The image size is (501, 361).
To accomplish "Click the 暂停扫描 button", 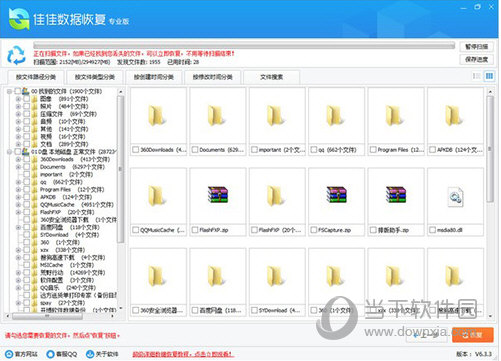I will pos(477,47).
